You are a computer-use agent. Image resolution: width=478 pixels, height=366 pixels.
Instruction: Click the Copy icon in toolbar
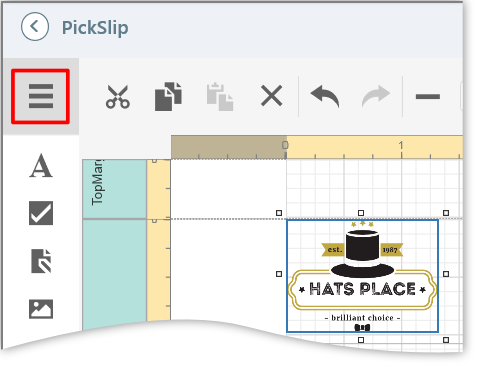[168, 96]
